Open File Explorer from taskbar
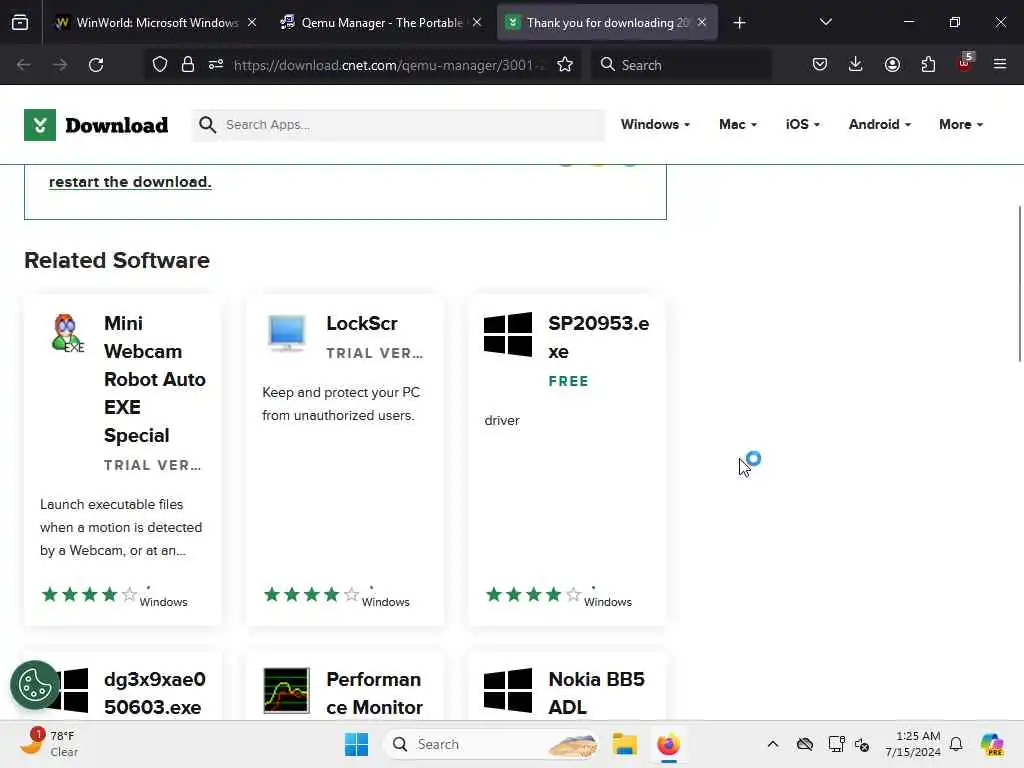1024x768 pixels. click(x=624, y=744)
